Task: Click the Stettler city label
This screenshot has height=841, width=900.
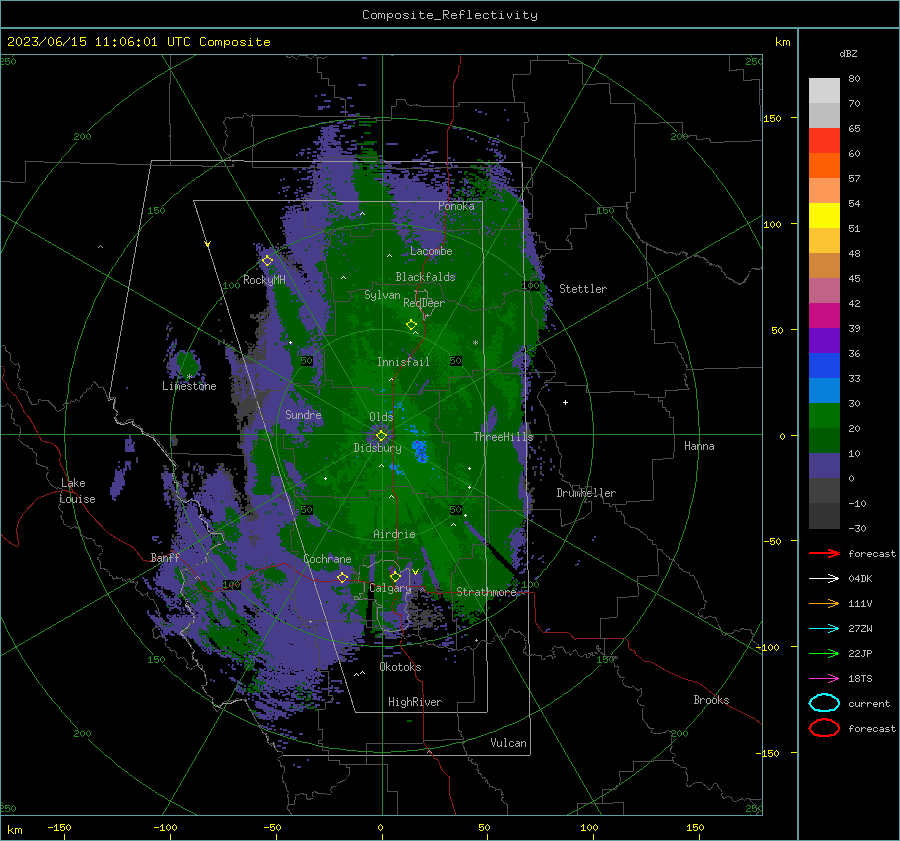Action: (x=583, y=289)
